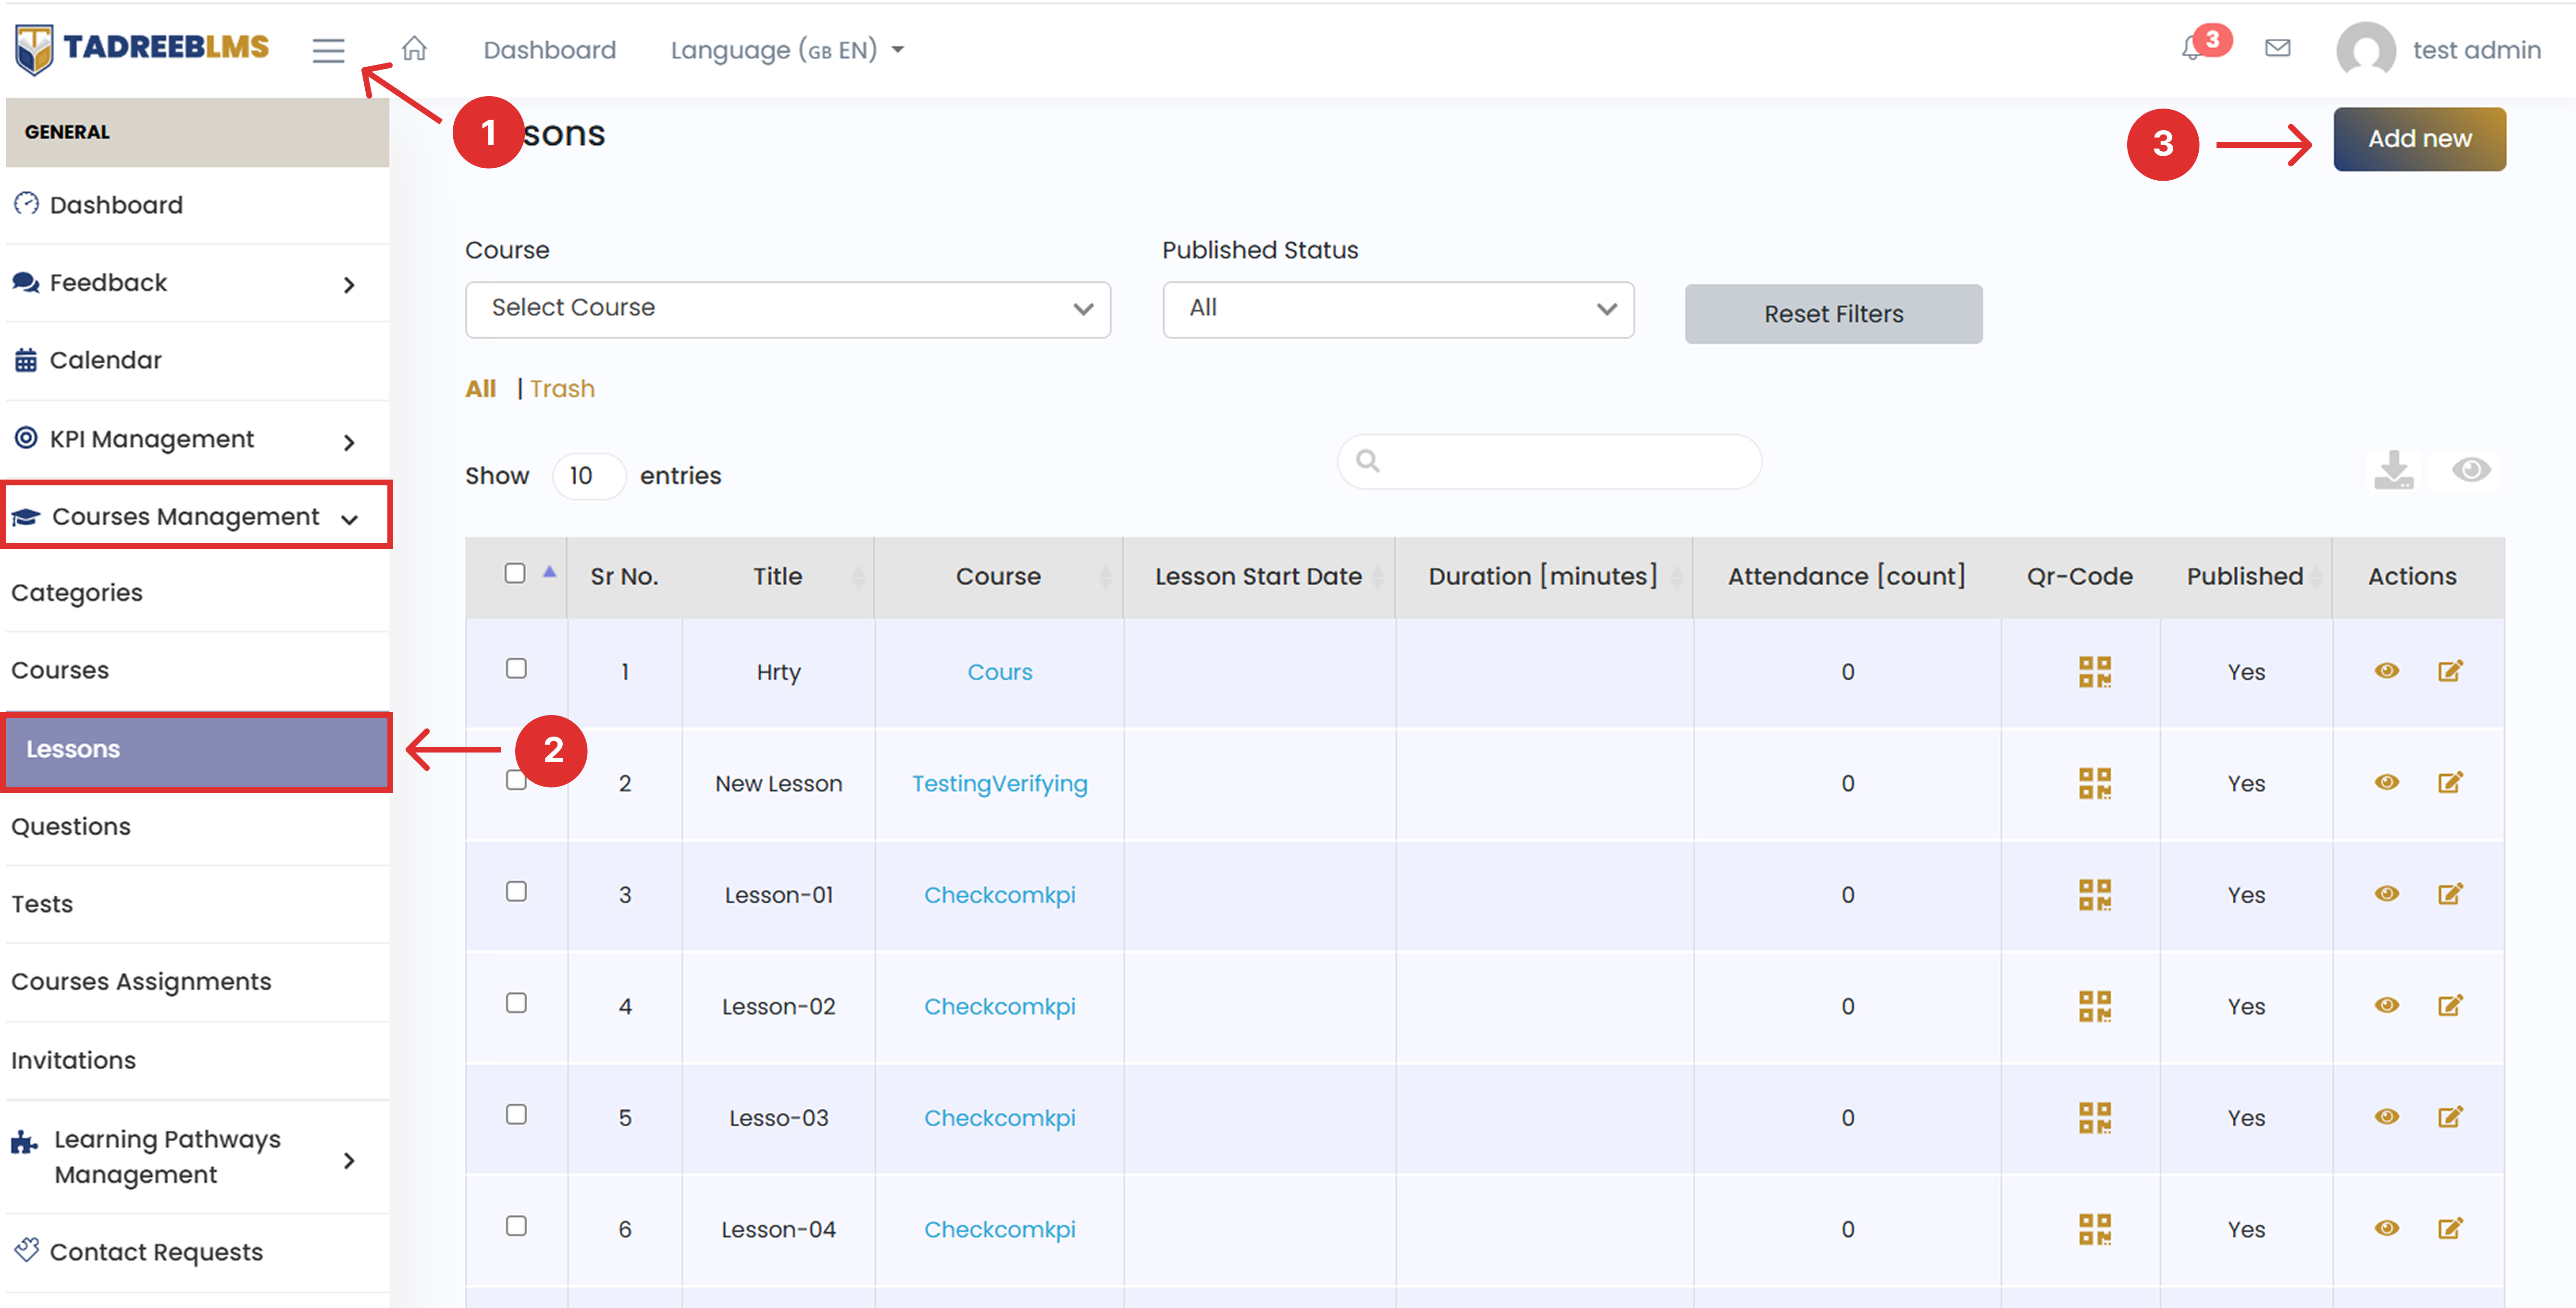The height and width of the screenshot is (1308, 2576).
Task: Expand the KPI Management sidebar menu
Action: (x=197, y=440)
